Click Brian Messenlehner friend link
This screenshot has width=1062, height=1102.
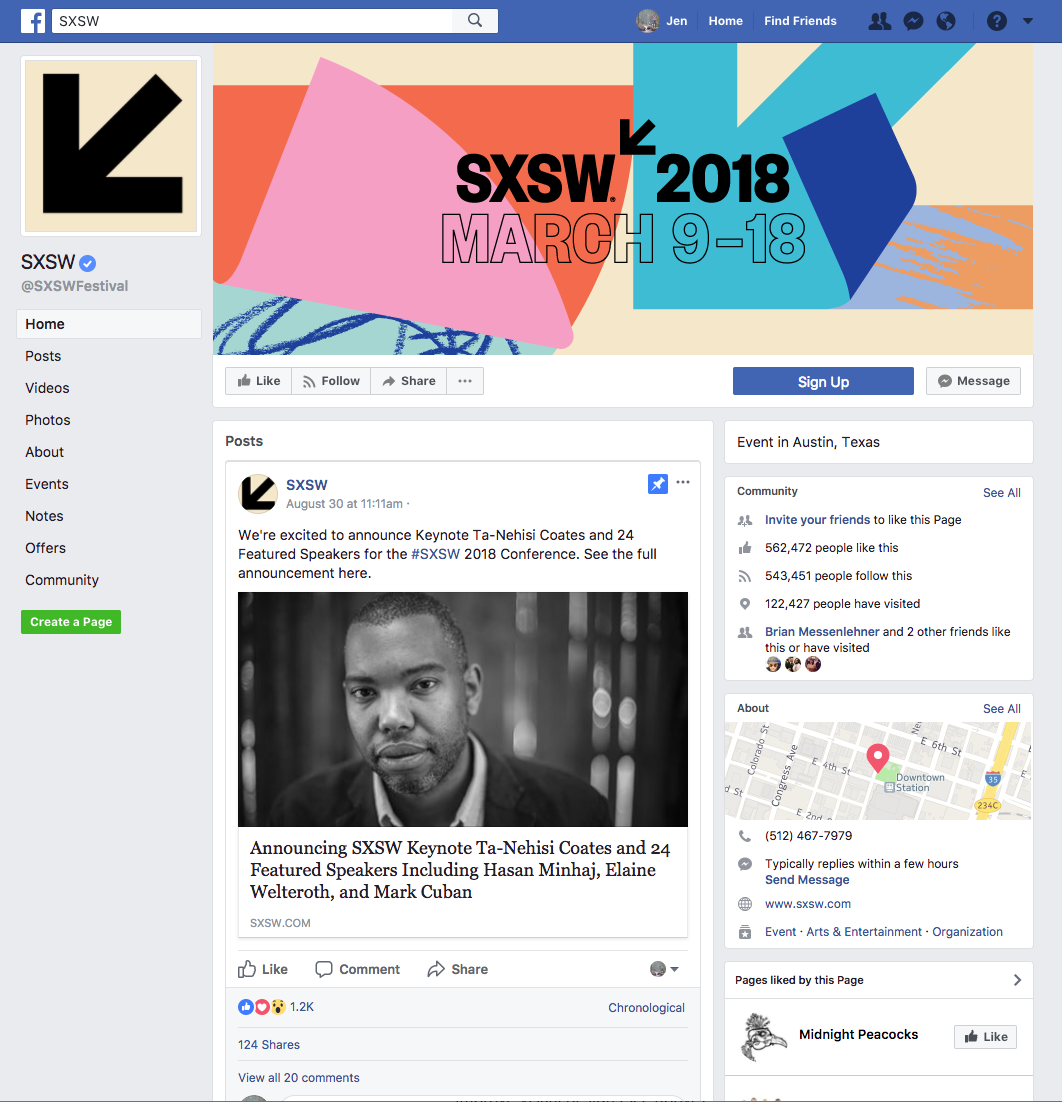click(x=822, y=632)
